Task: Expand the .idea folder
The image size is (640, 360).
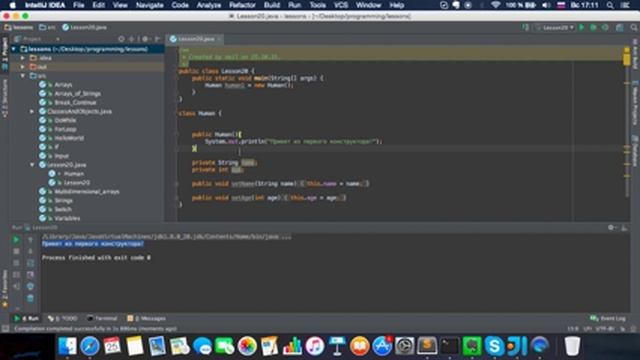Action: (23, 58)
